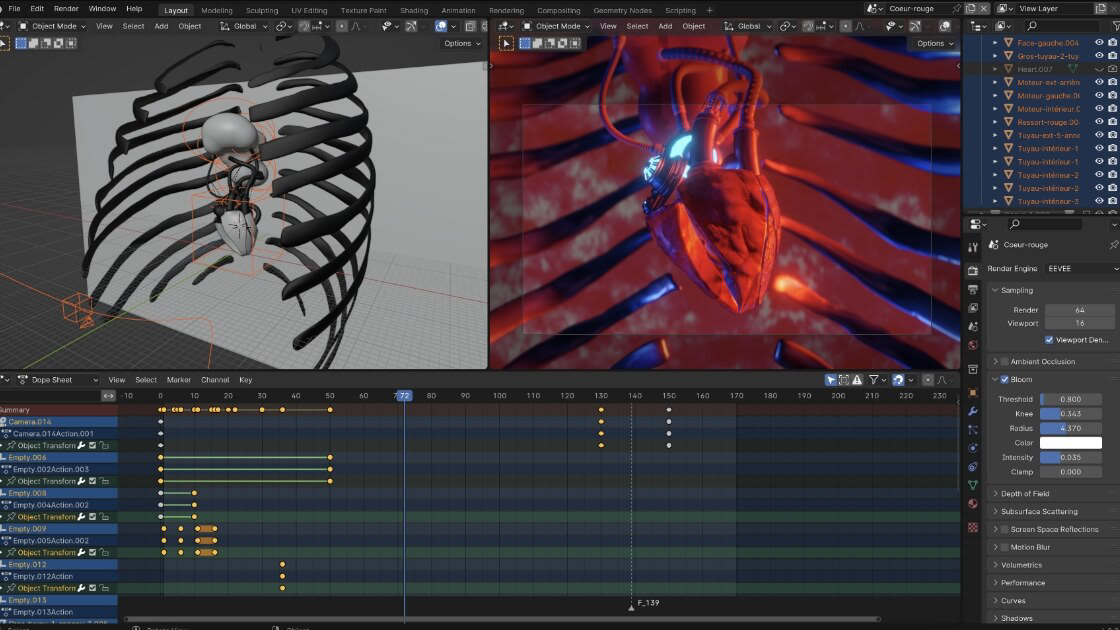The height and width of the screenshot is (630, 1120).
Task: Expand the Subsurface Scattering panel
Action: point(1039,511)
